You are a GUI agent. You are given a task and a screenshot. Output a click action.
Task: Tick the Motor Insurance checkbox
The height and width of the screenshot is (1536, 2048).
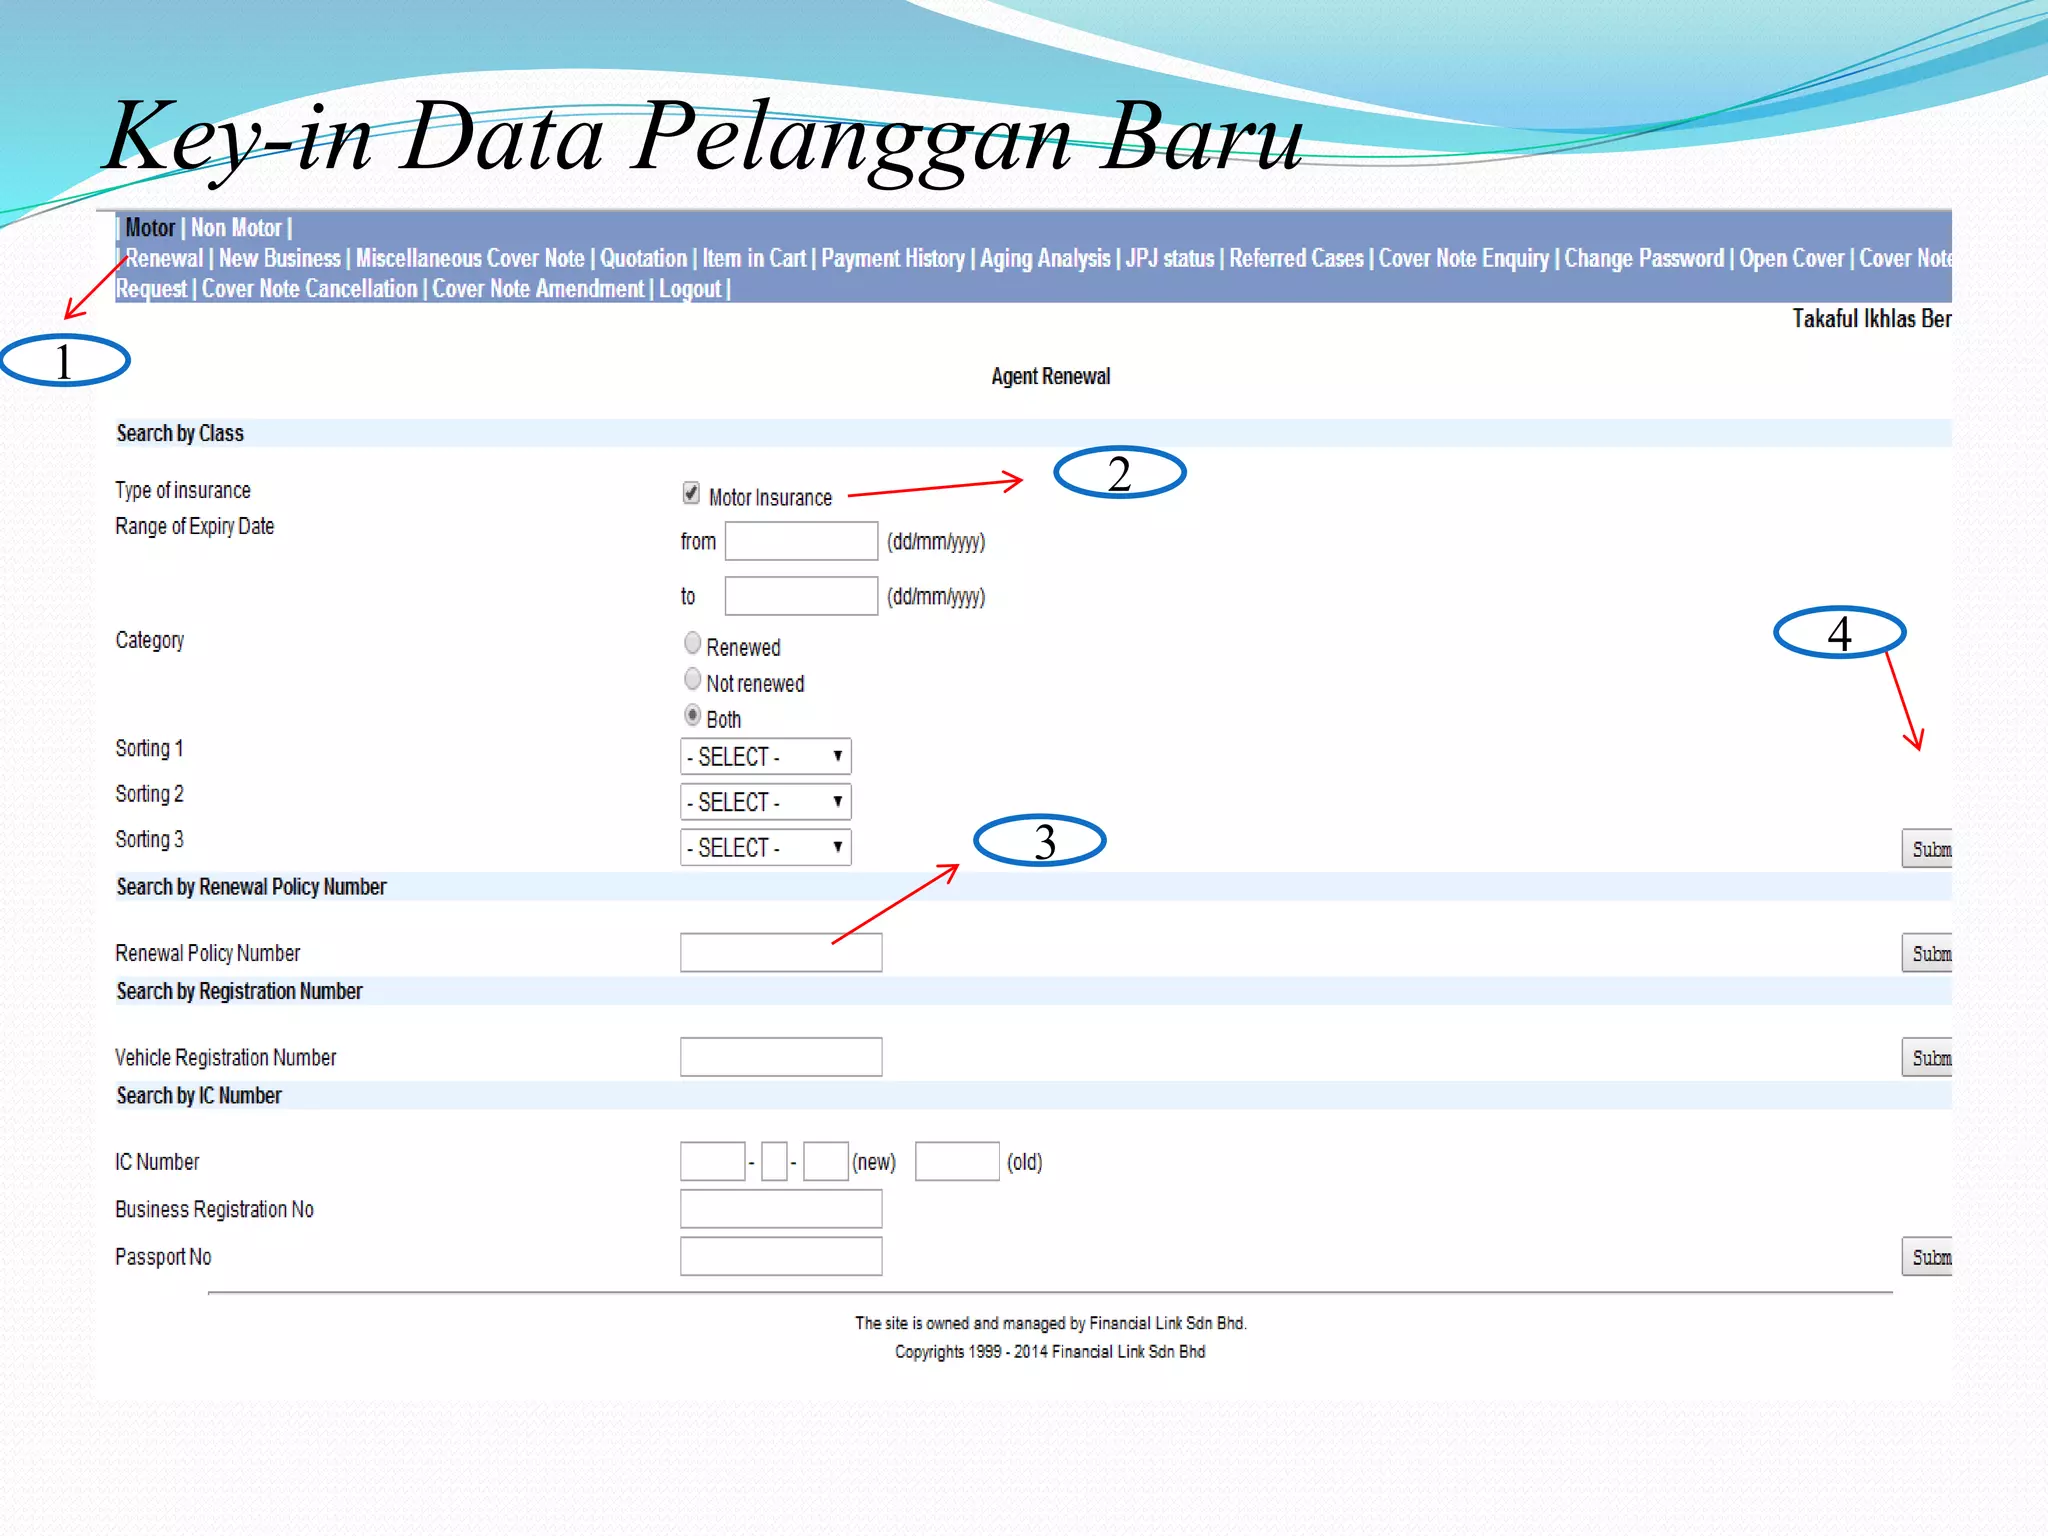[691, 492]
